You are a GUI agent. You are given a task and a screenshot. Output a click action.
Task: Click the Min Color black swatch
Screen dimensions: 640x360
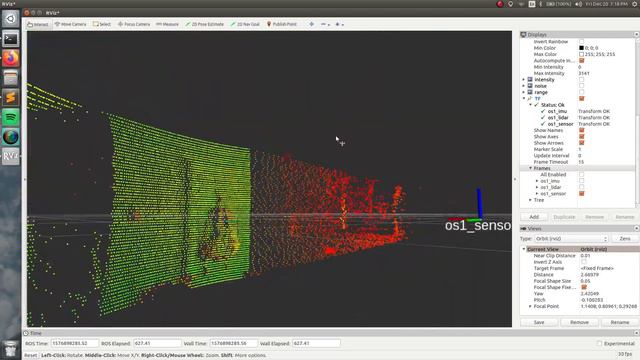coord(581,48)
